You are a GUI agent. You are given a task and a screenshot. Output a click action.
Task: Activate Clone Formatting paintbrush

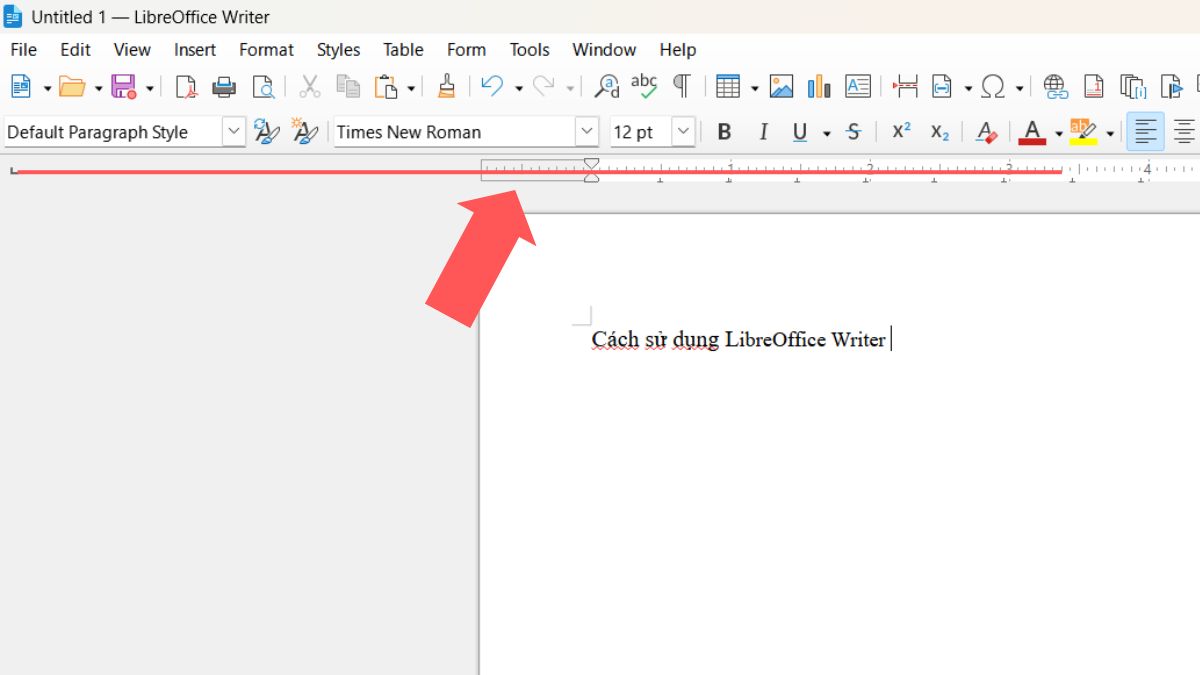tap(447, 87)
